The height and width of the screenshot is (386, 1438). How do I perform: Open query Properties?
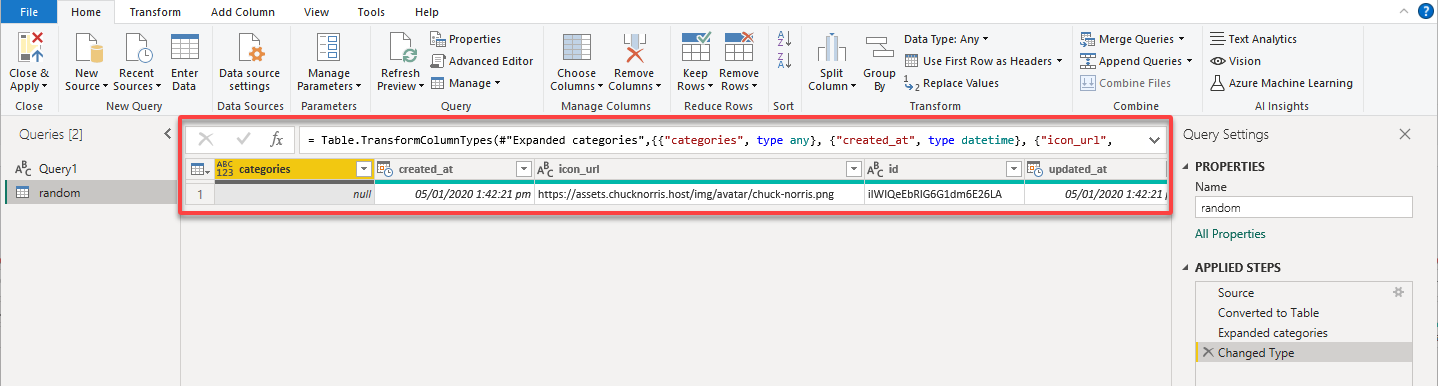click(x=466, y=39)
